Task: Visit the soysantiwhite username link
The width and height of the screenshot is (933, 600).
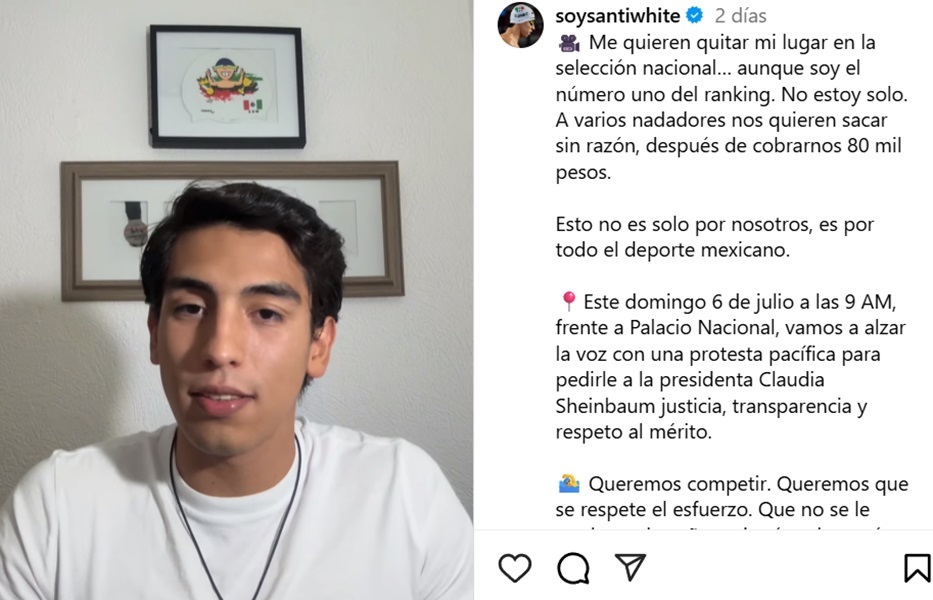Action: click(x=618, y=15)
